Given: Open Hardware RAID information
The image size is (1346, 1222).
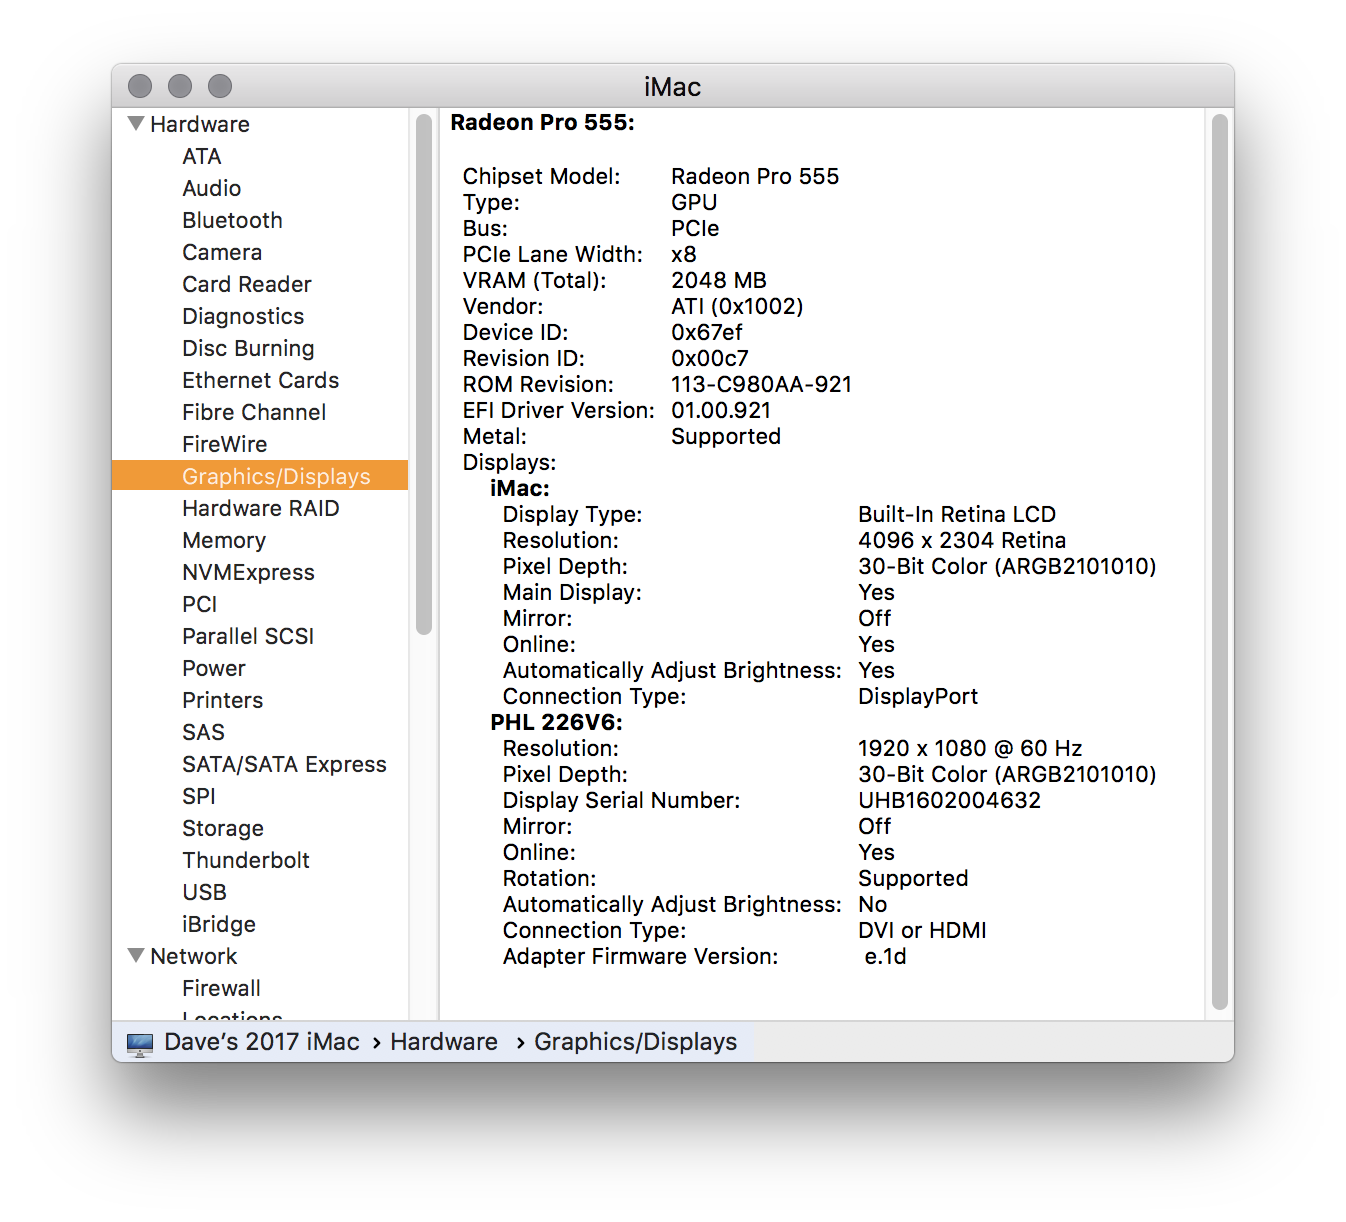Looking at the screenshot, I should (260, 508).
